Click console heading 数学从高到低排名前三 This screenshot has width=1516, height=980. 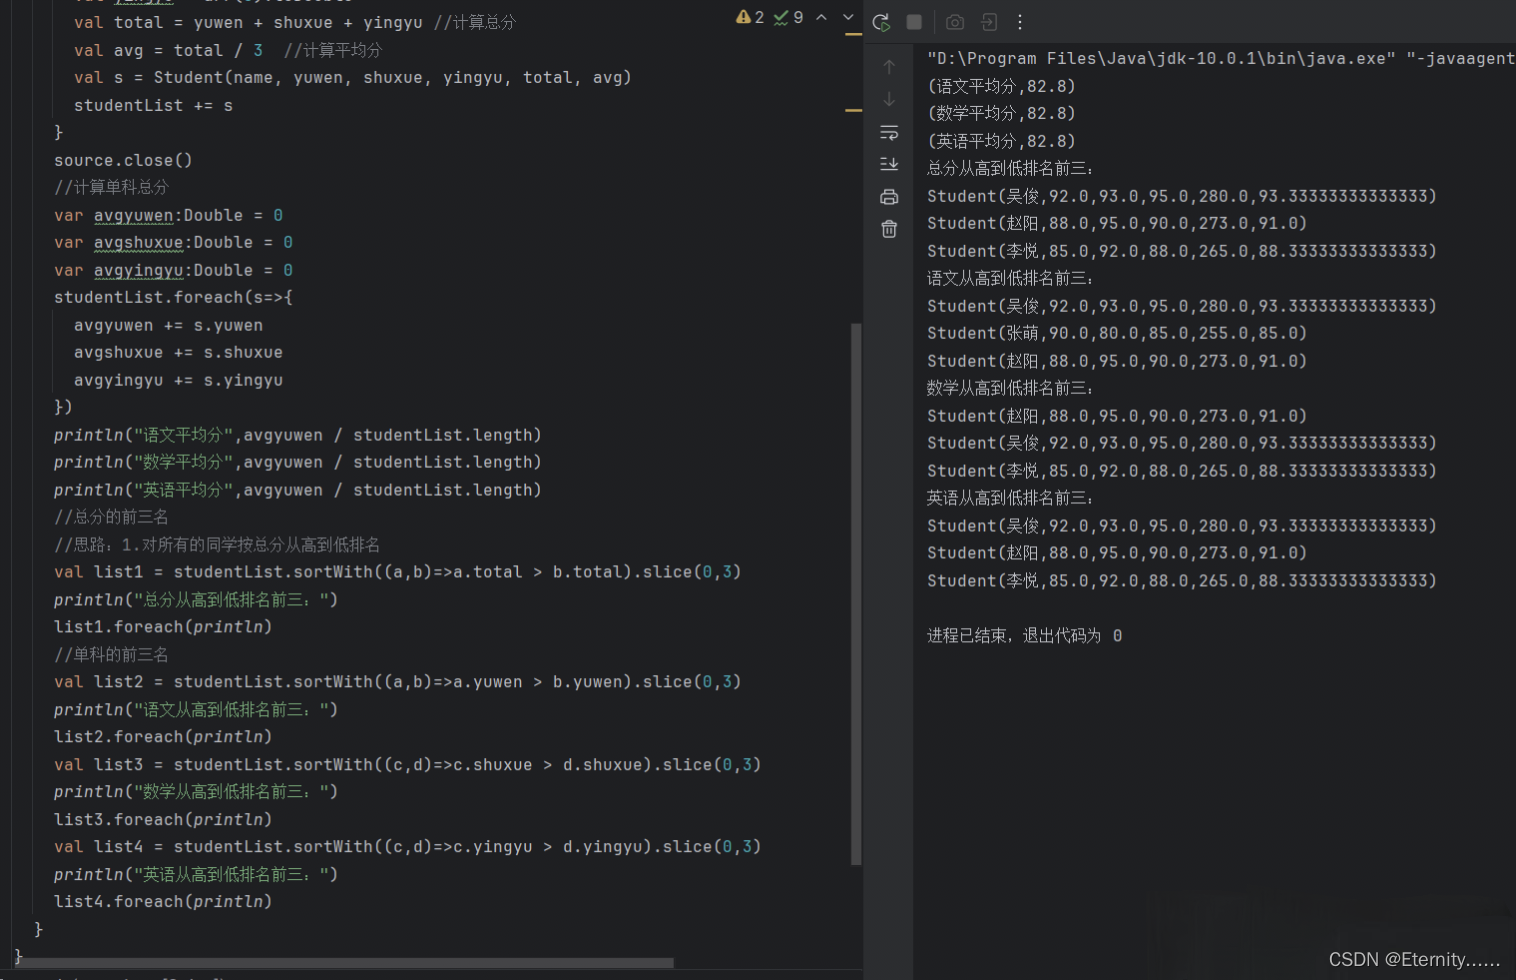1010,388
